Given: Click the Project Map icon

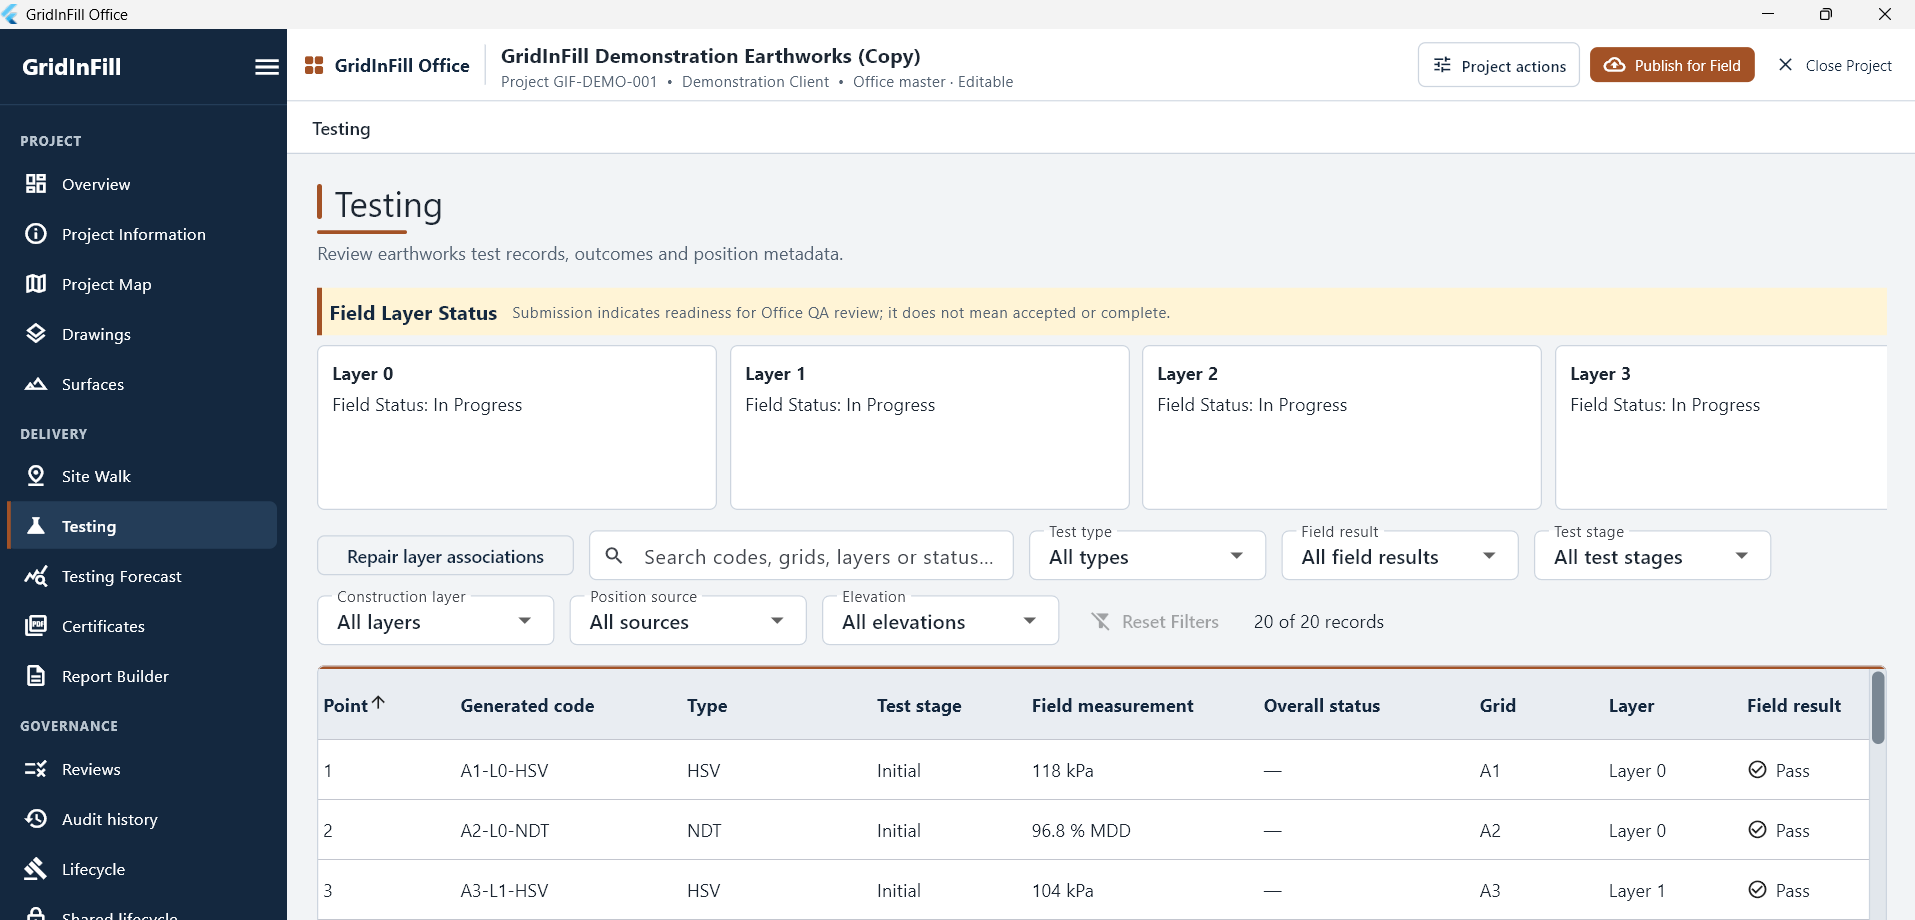Looking at the screenshot, I should [x=36, y=284].
